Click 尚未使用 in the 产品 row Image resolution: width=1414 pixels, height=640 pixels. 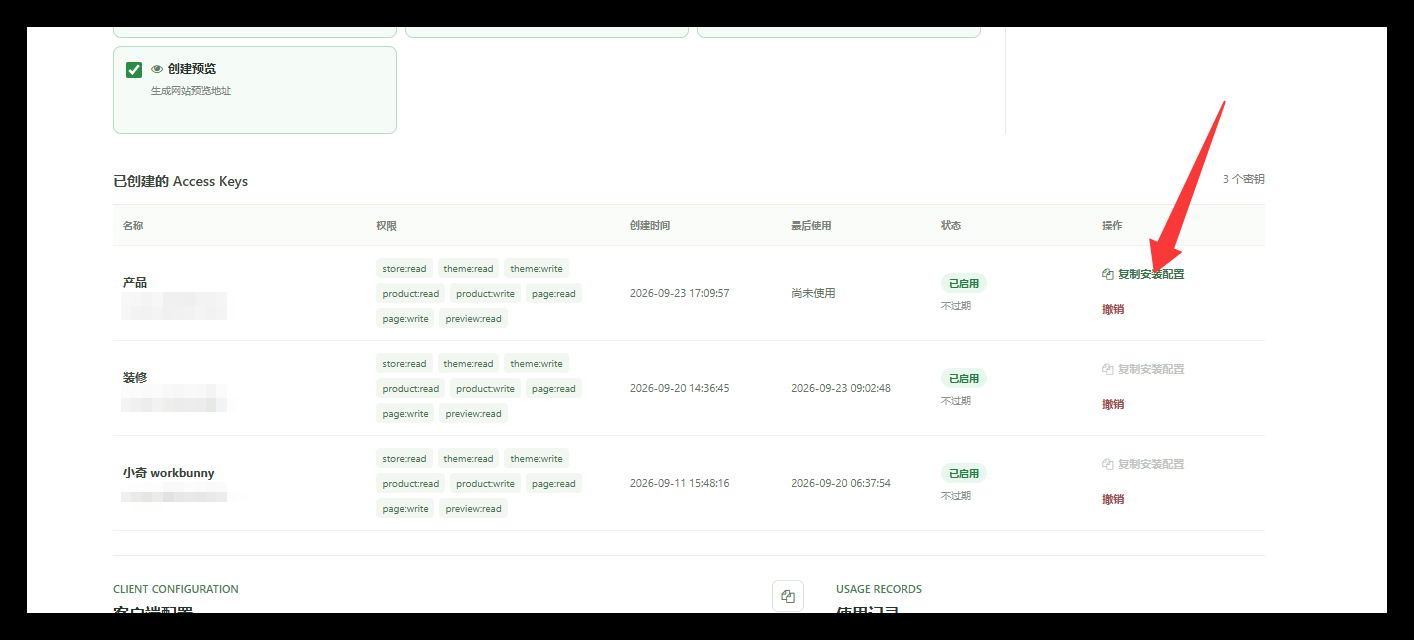tap(813, 293)
